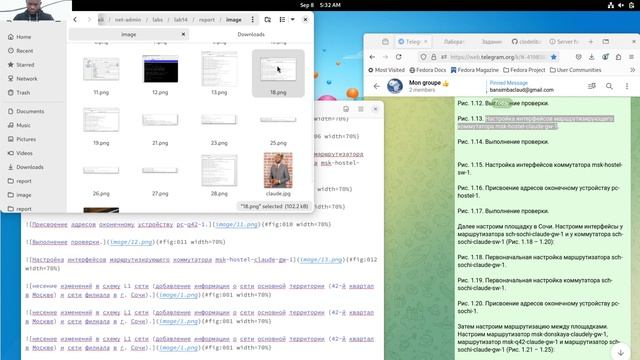Open the Fedora Docs bookmark
Image resolution: width=640 pixels, height=360 pixels.
click(428, 70)
